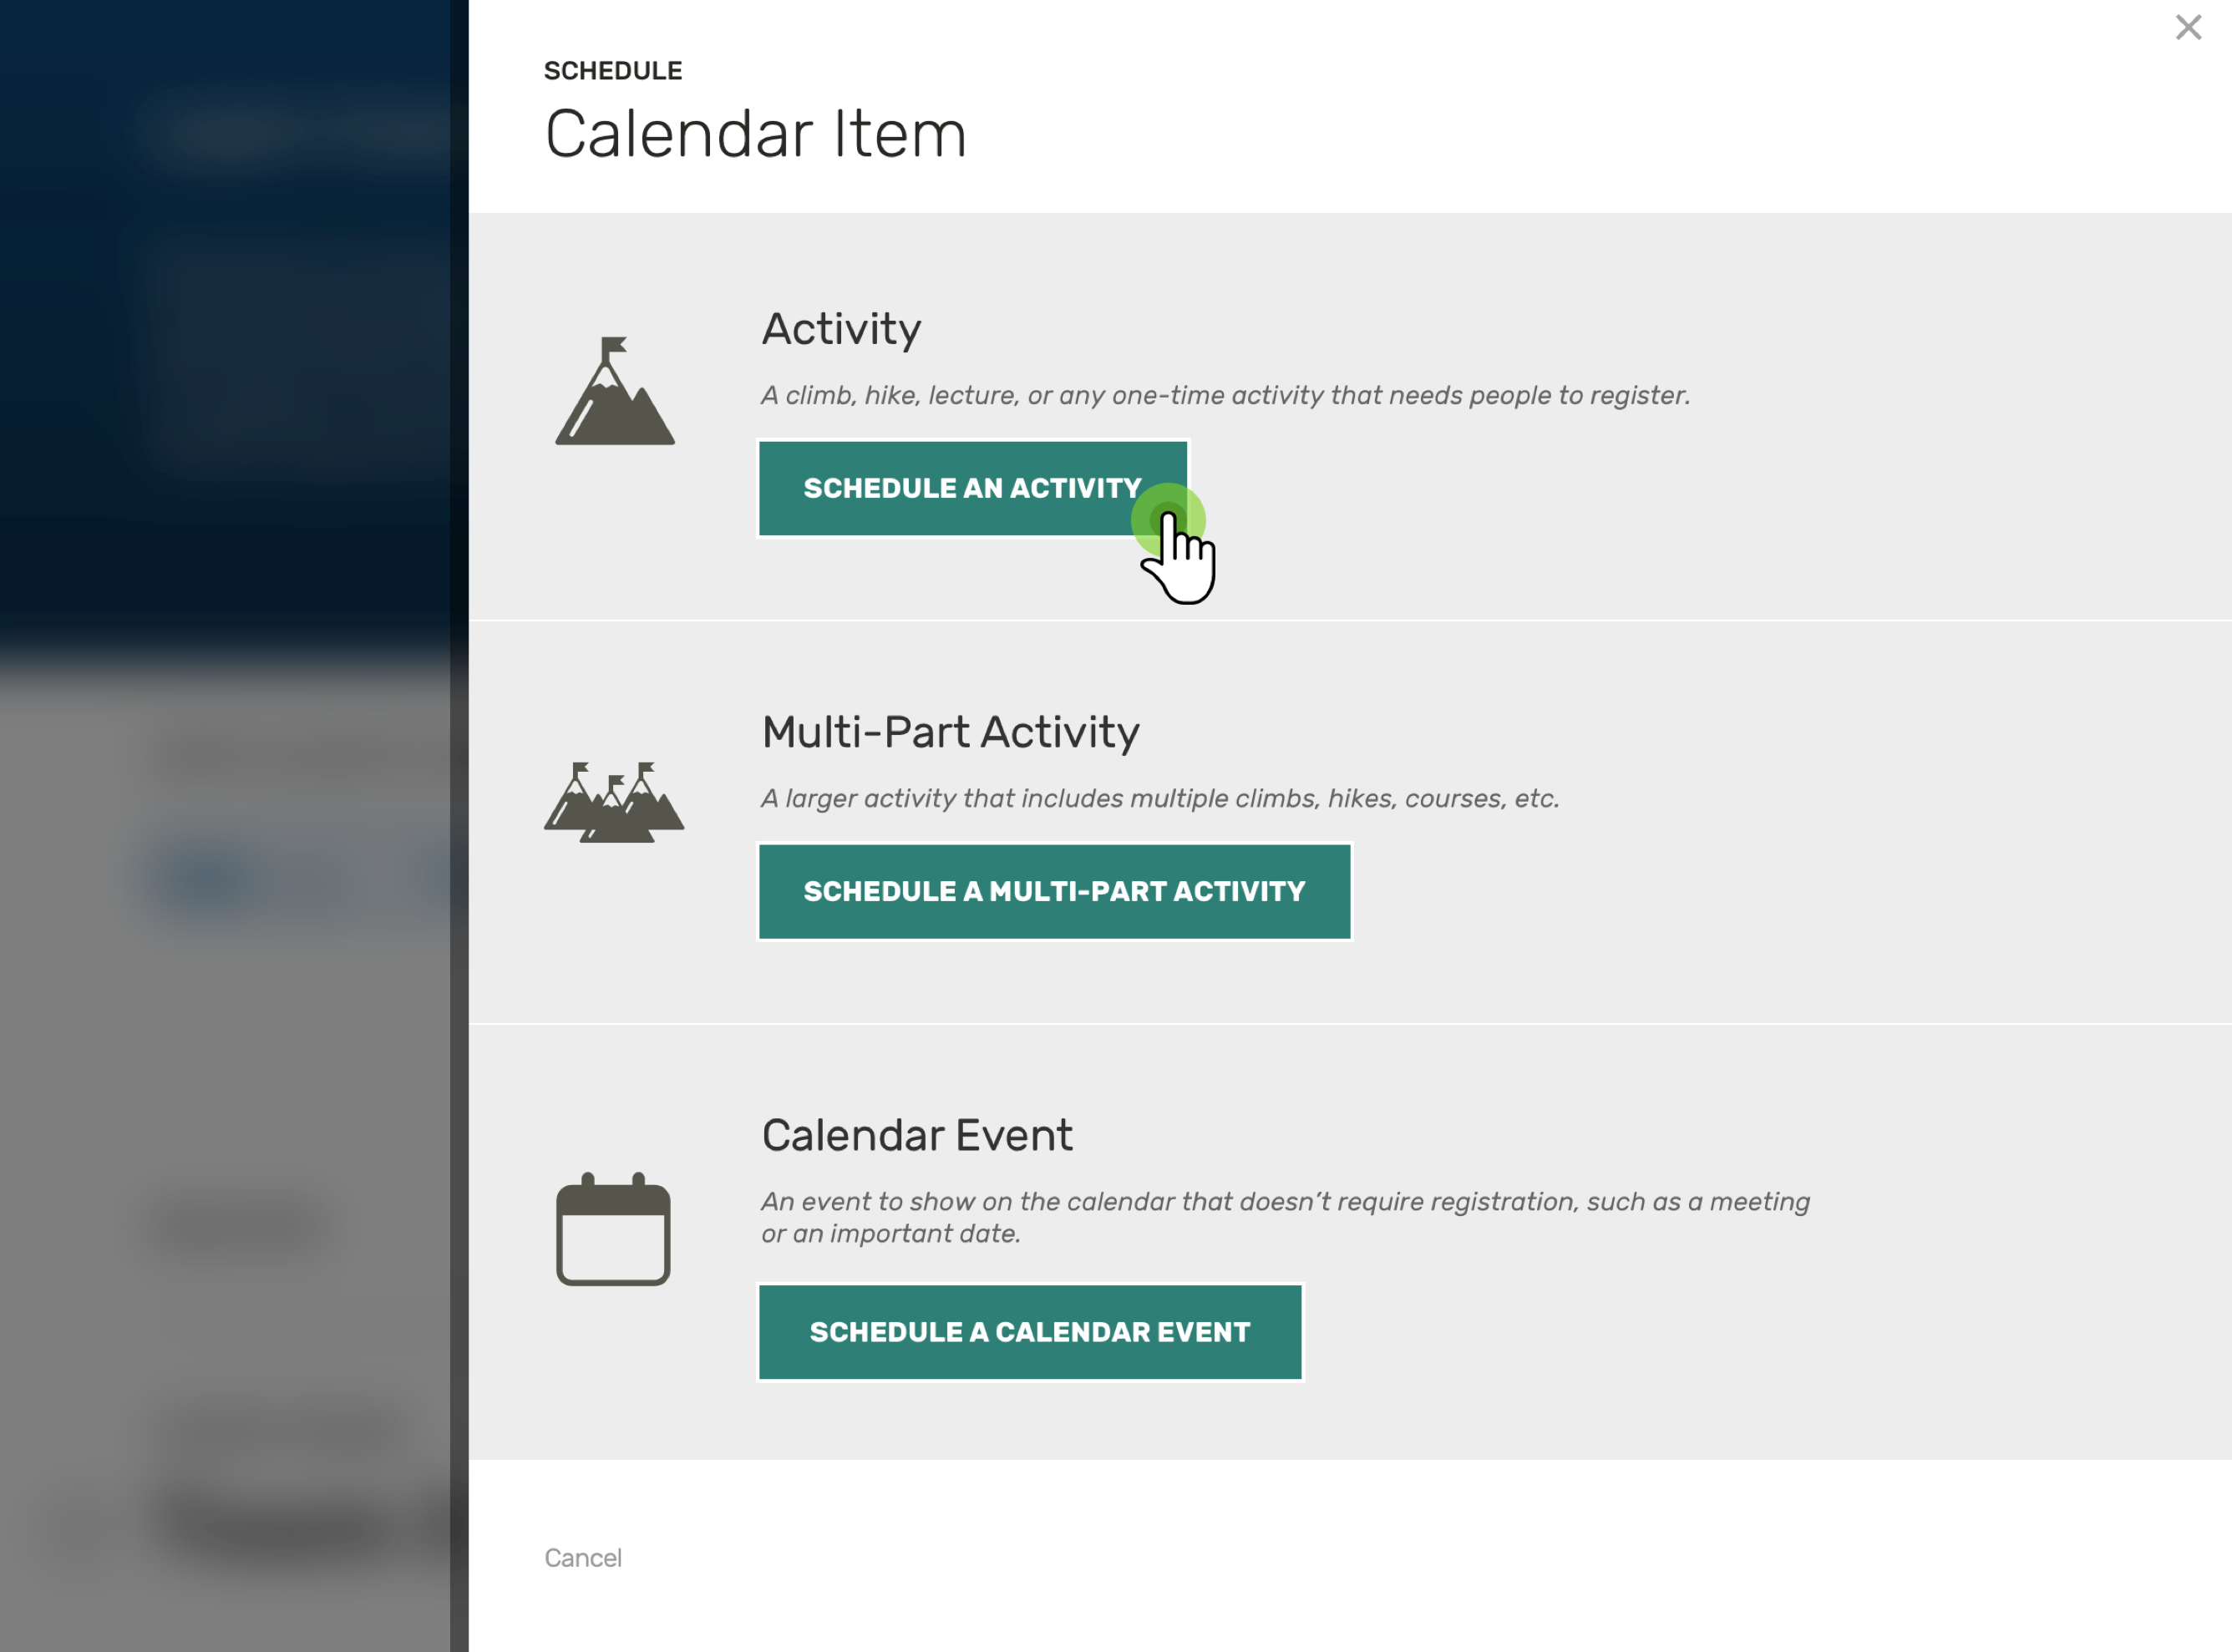2232x1652 pixels.
Task: Click the Schedule An Activity icon
Action: click(x=974, y=488)
